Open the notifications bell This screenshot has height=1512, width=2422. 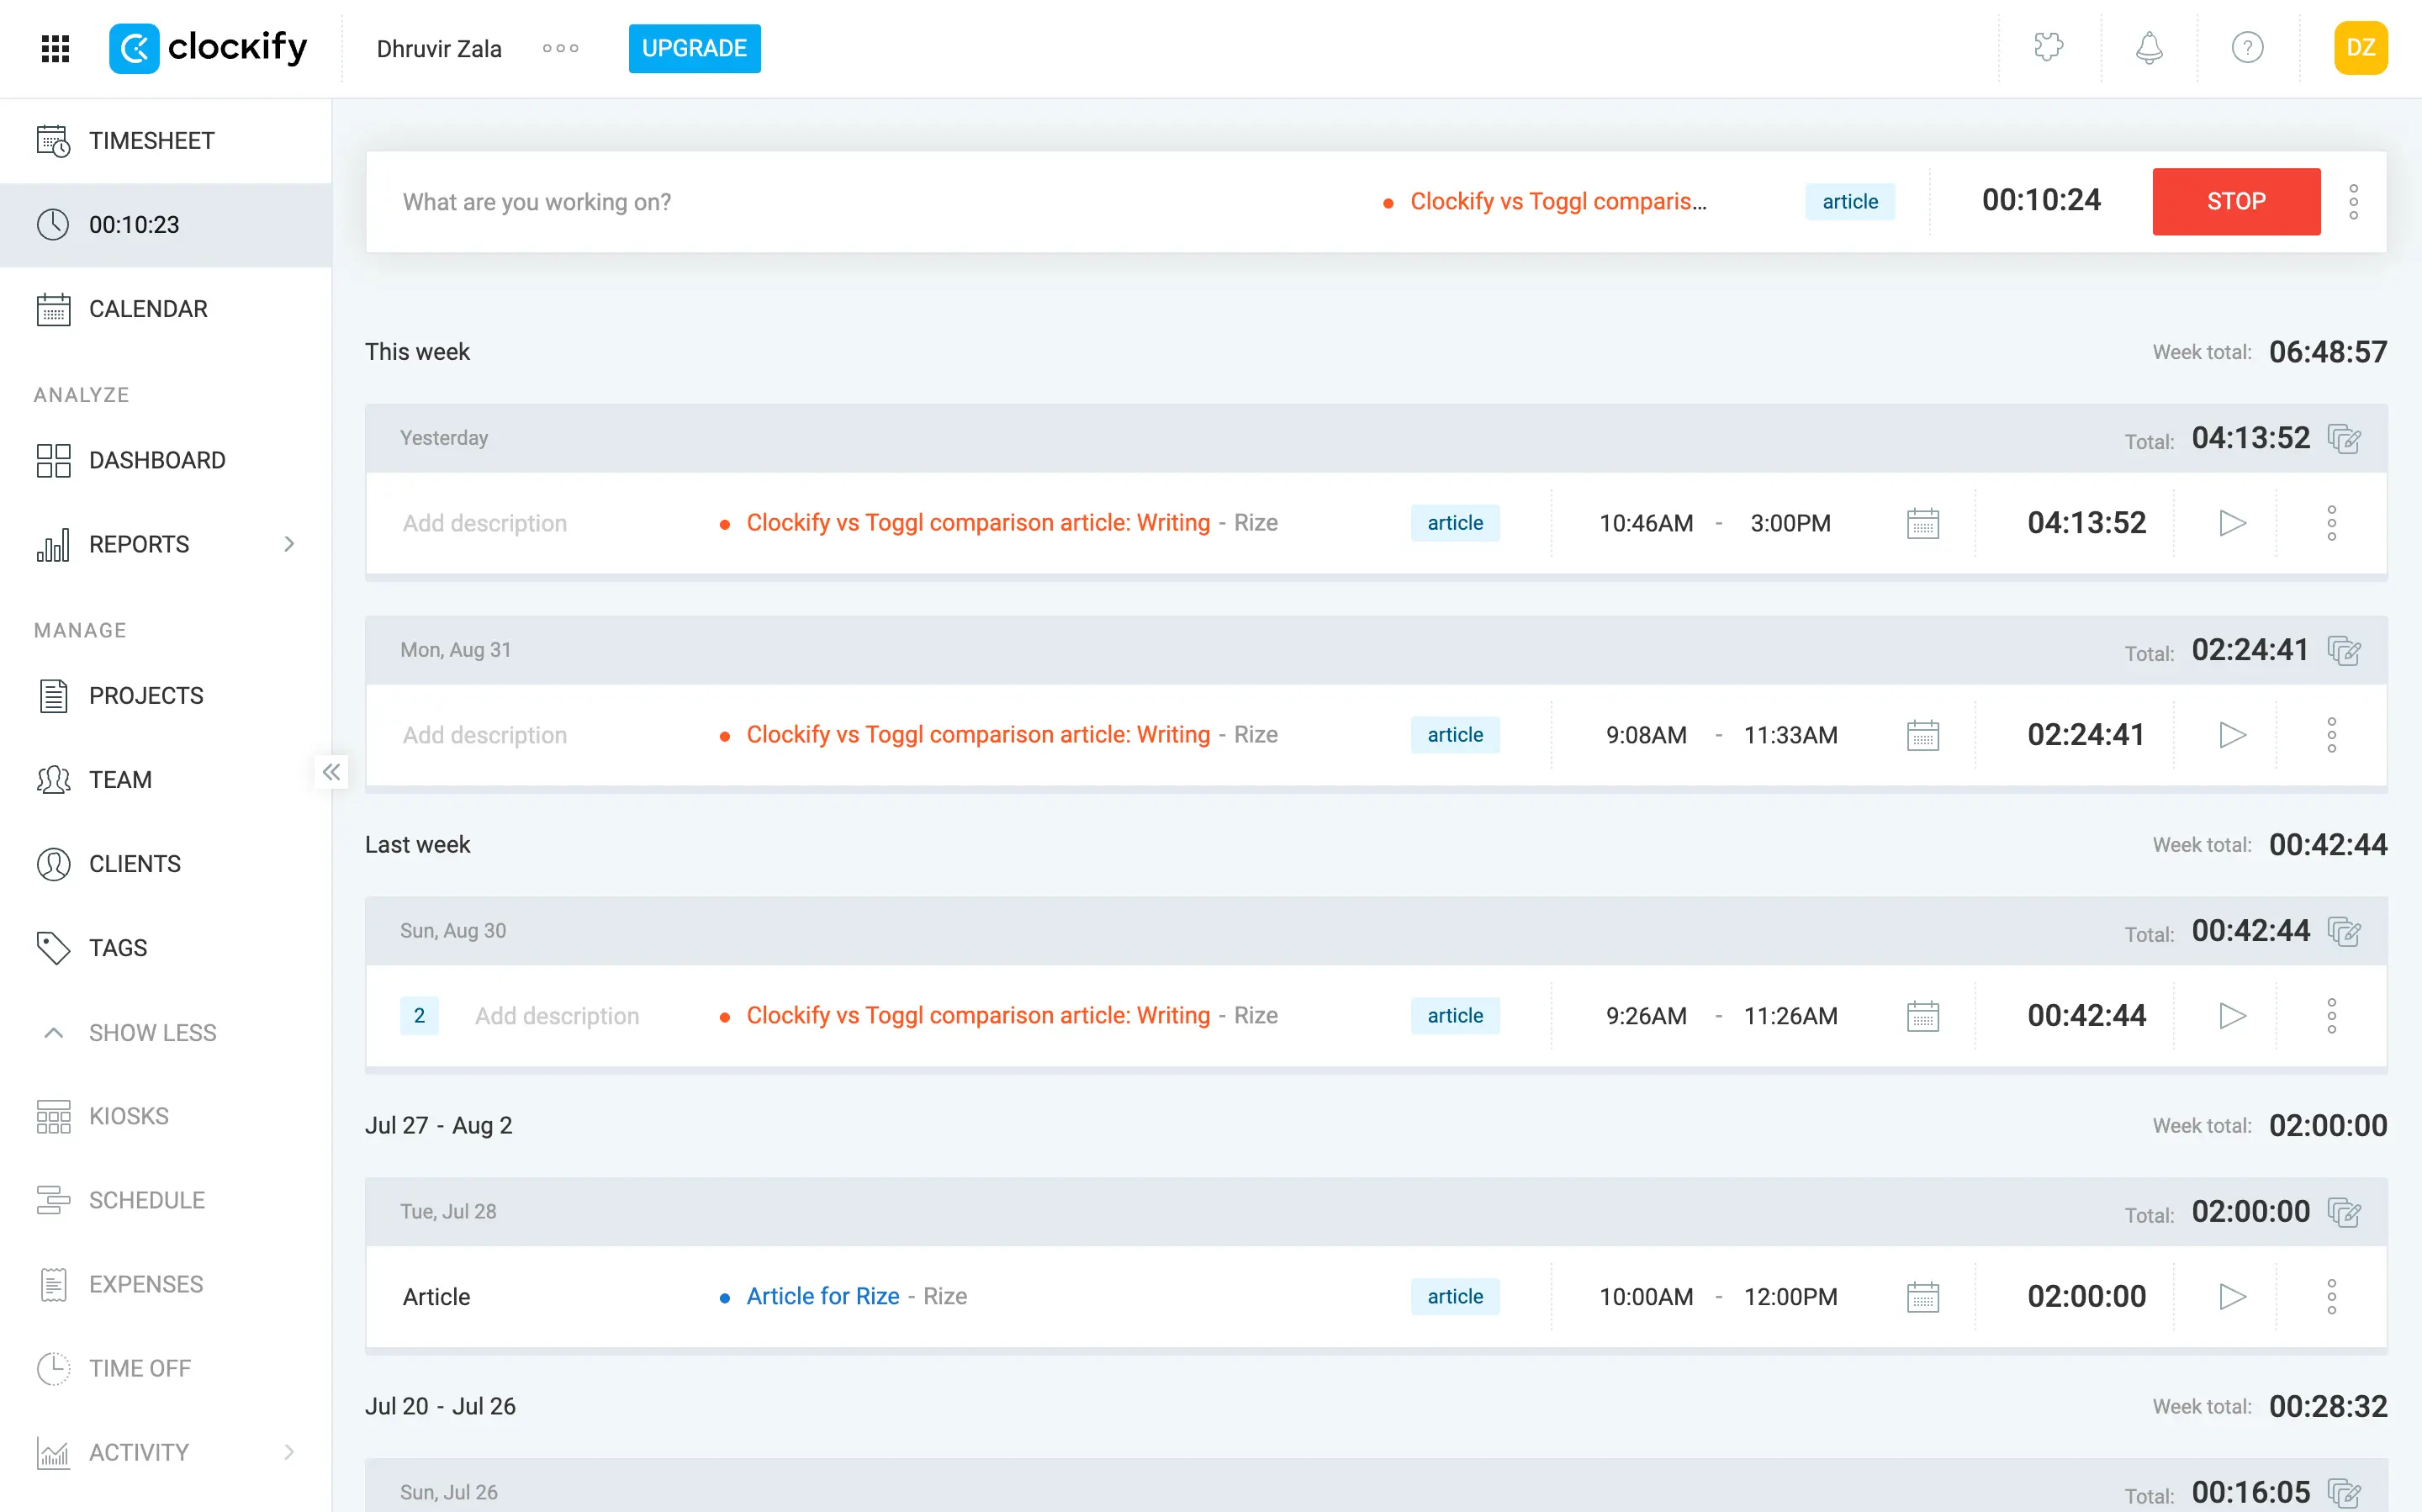pyautogui.click(x=2149, y=47)
